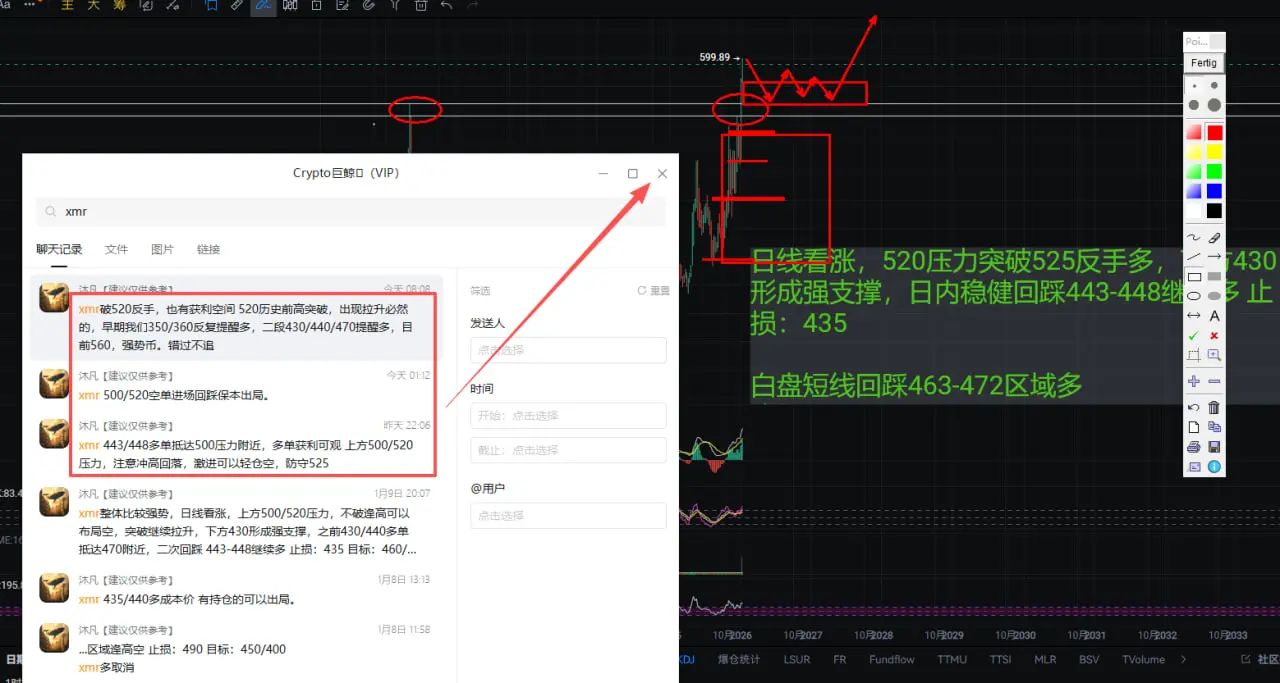Select the TVolume indicator tab
Image resolution: width=1280 pixels, height=683 pixels.
point(1143,660)
